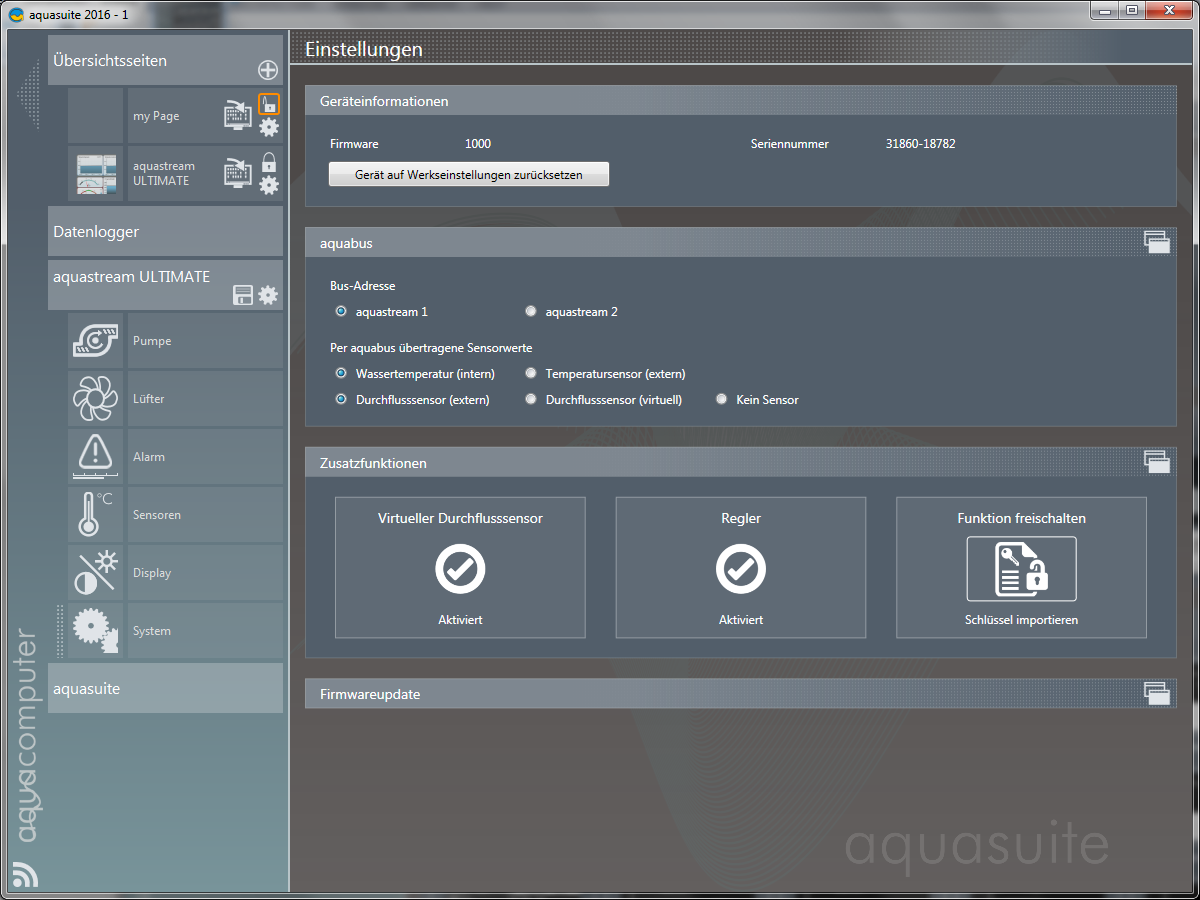Maximize the aquasuite window
1200x900 pixels.
[x=1132, y=10]
